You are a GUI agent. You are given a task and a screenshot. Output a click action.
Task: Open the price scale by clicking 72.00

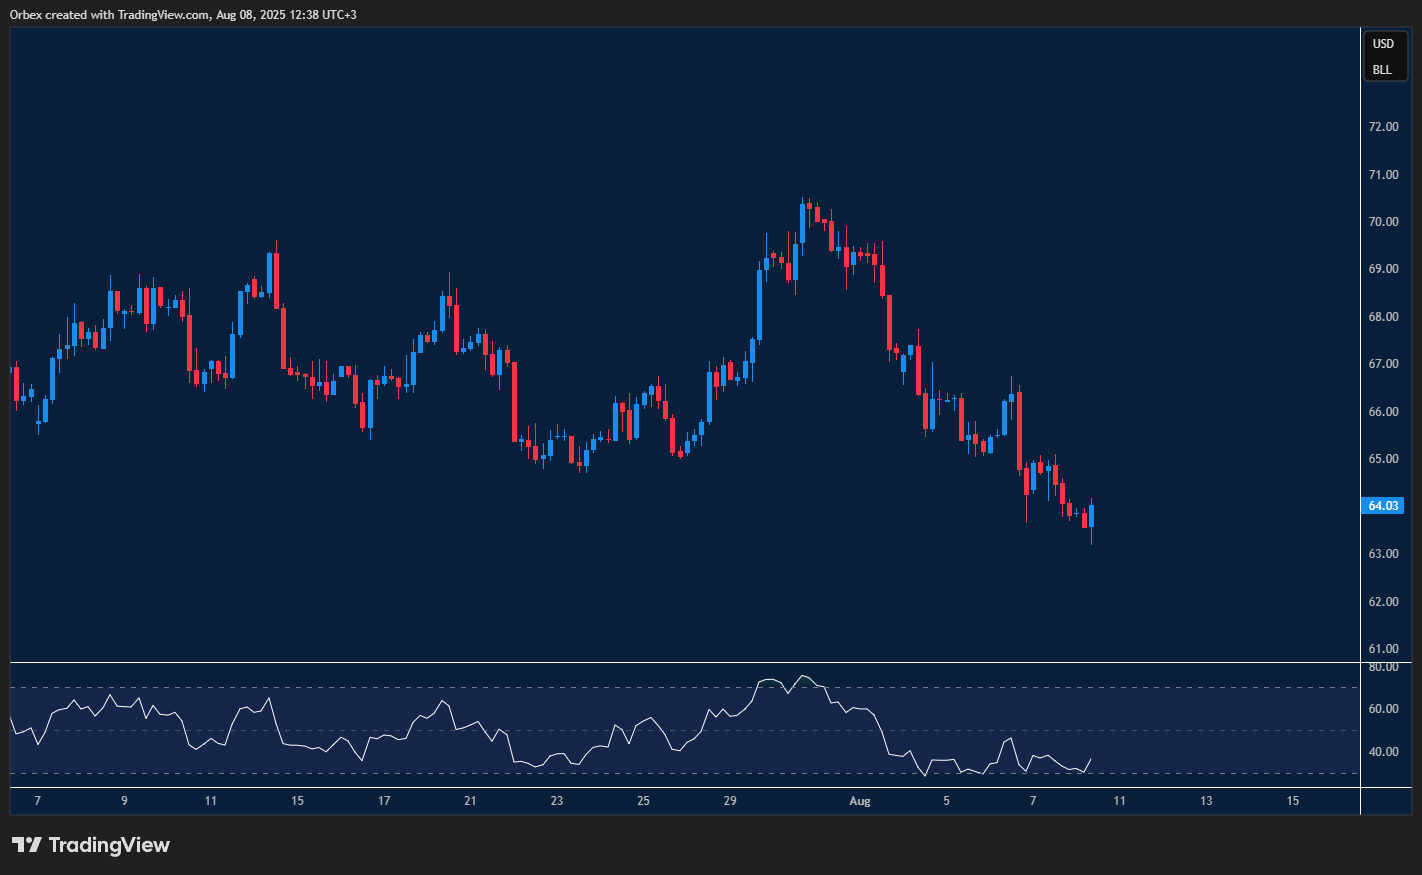1384,126
